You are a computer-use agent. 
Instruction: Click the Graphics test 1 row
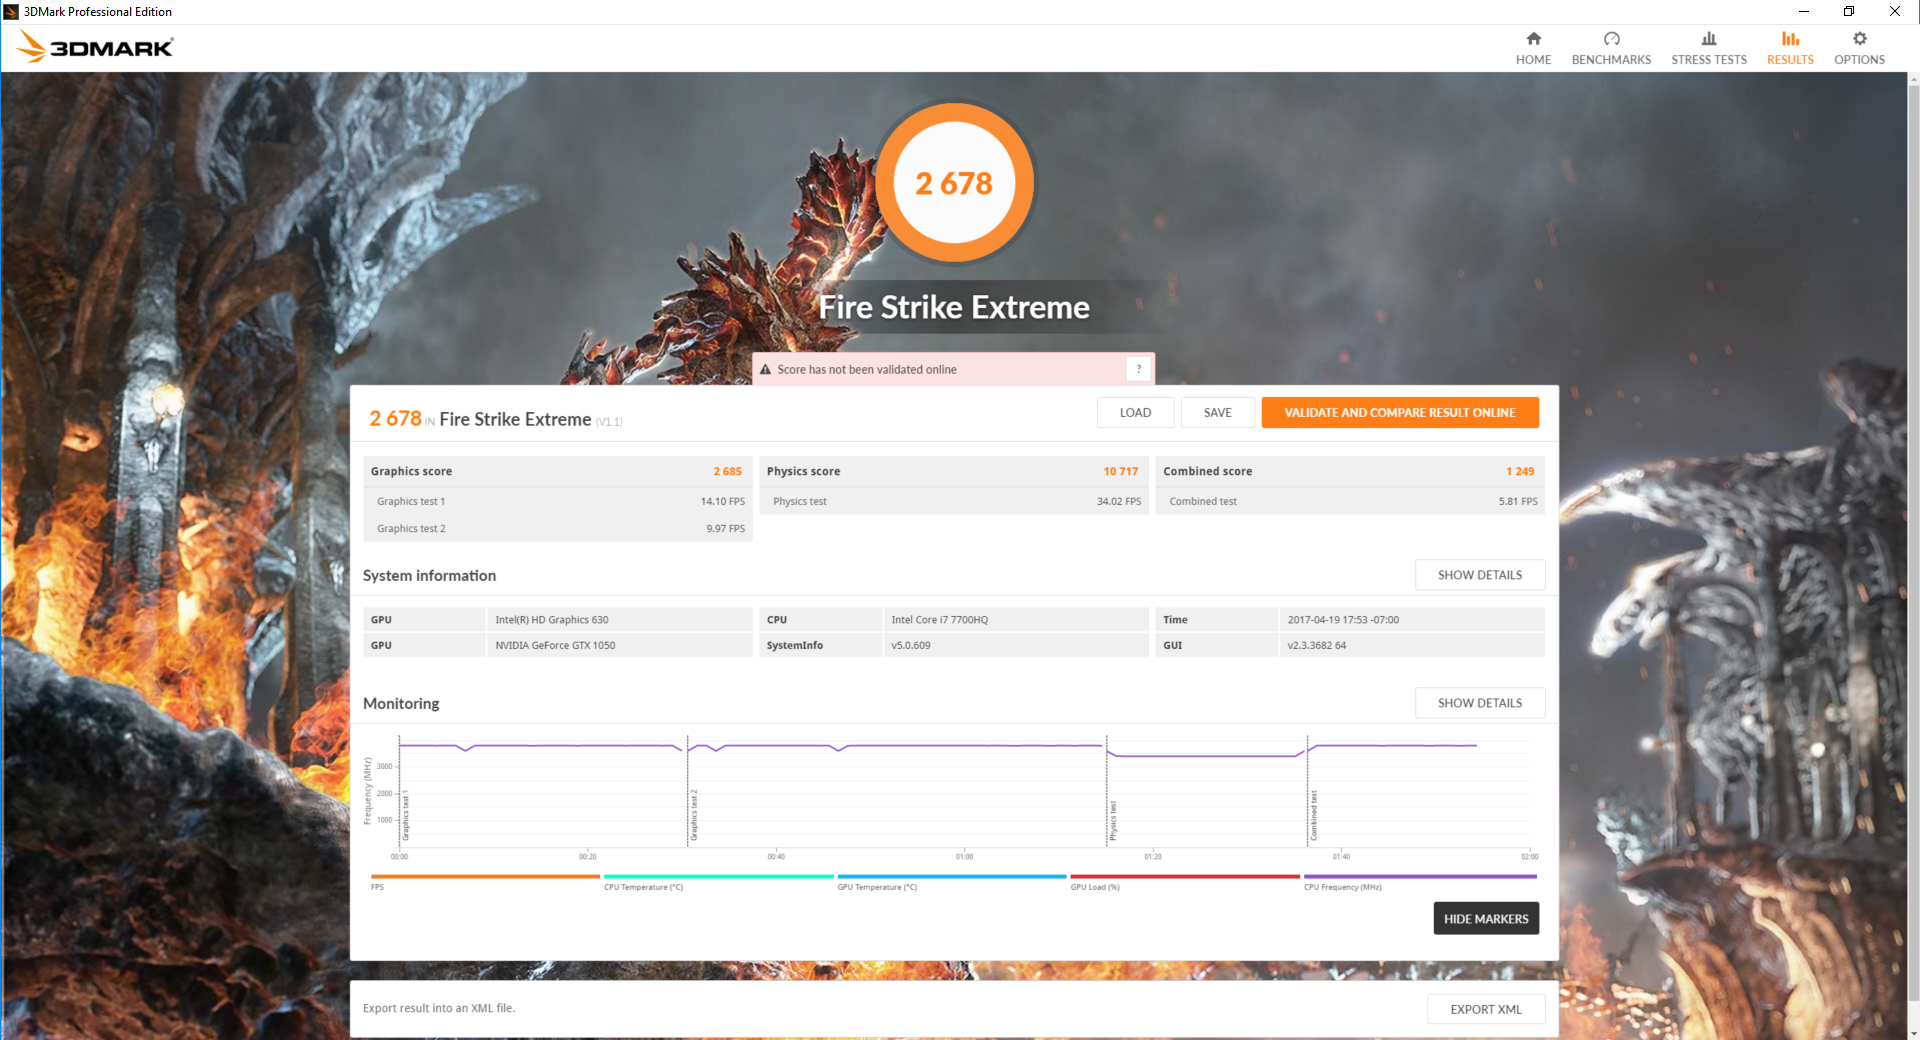[558, 501]
